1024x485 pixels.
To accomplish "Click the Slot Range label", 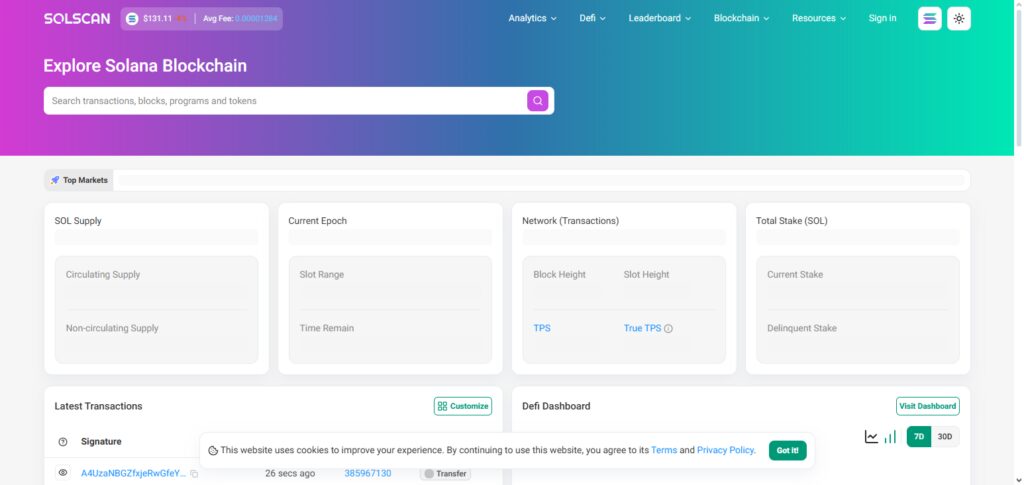I will [322, 275].
